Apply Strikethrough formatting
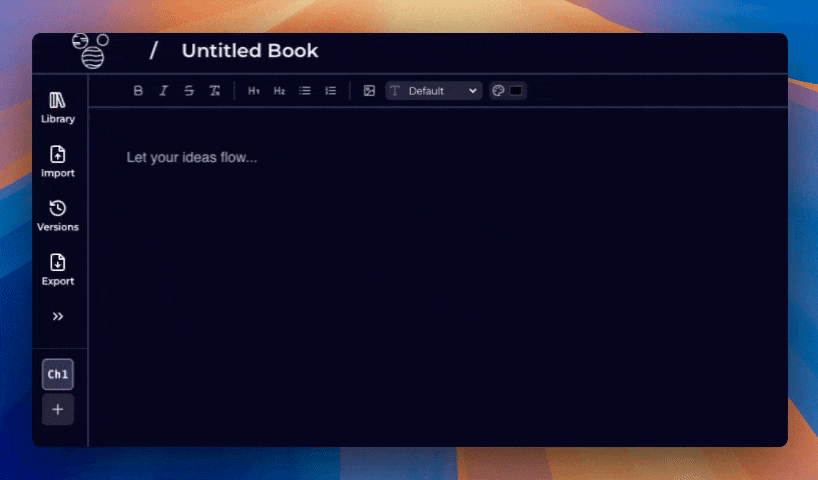This screenshot has height=480, width=818. [x=189, y=91]
